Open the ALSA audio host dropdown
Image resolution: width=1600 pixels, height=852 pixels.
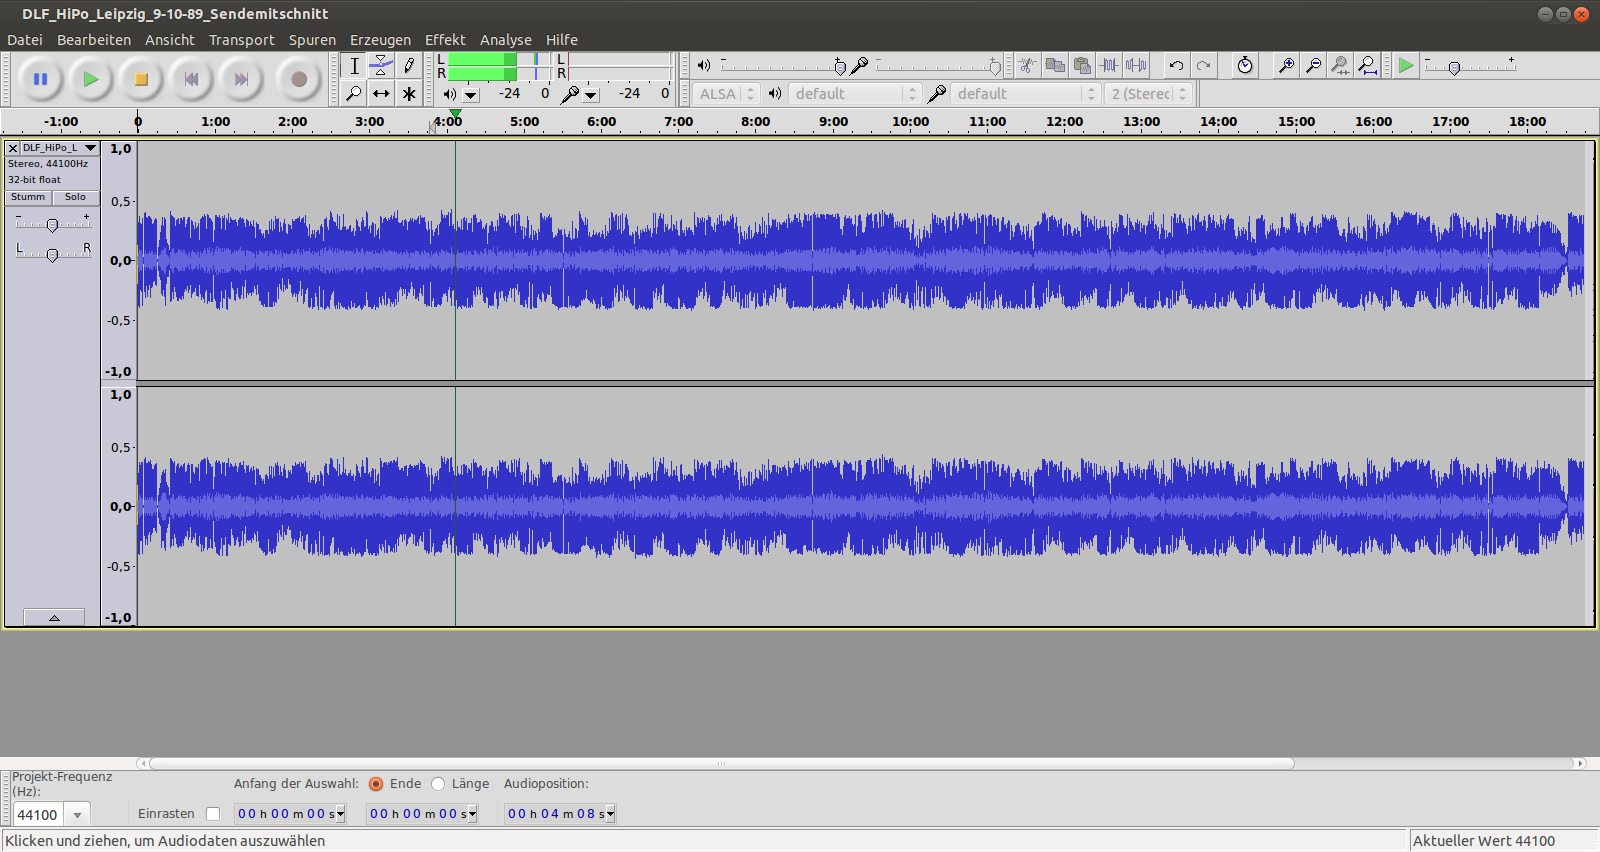pos(726,94)
